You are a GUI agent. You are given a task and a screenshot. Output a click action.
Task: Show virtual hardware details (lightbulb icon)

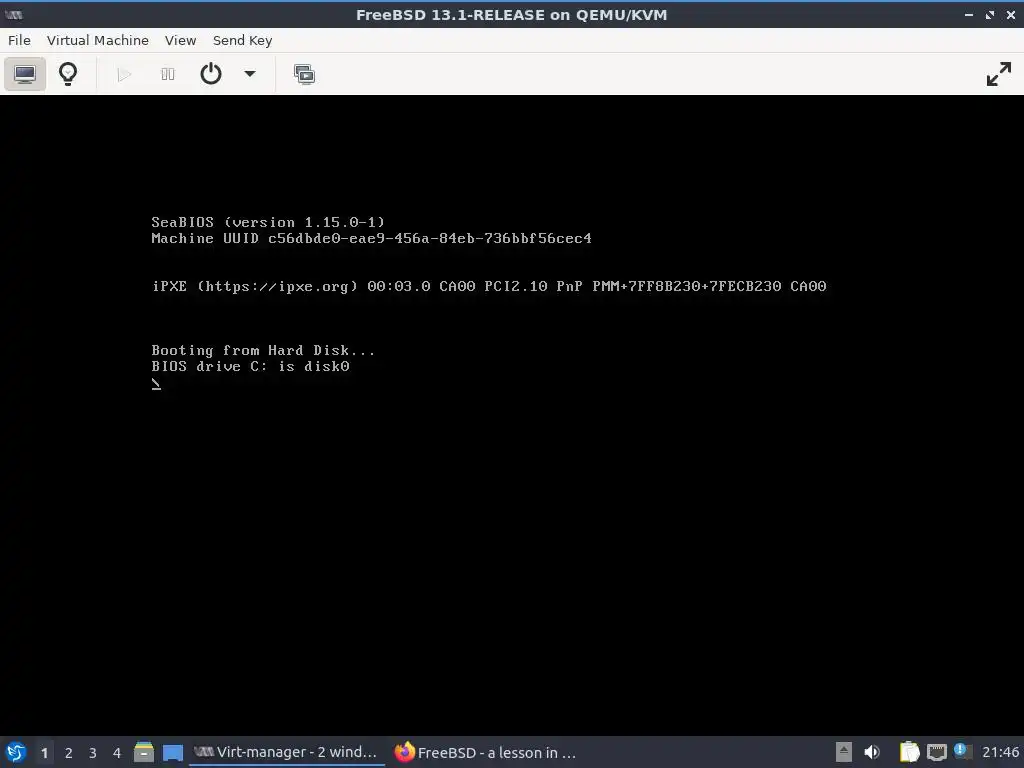pos(68,74)
